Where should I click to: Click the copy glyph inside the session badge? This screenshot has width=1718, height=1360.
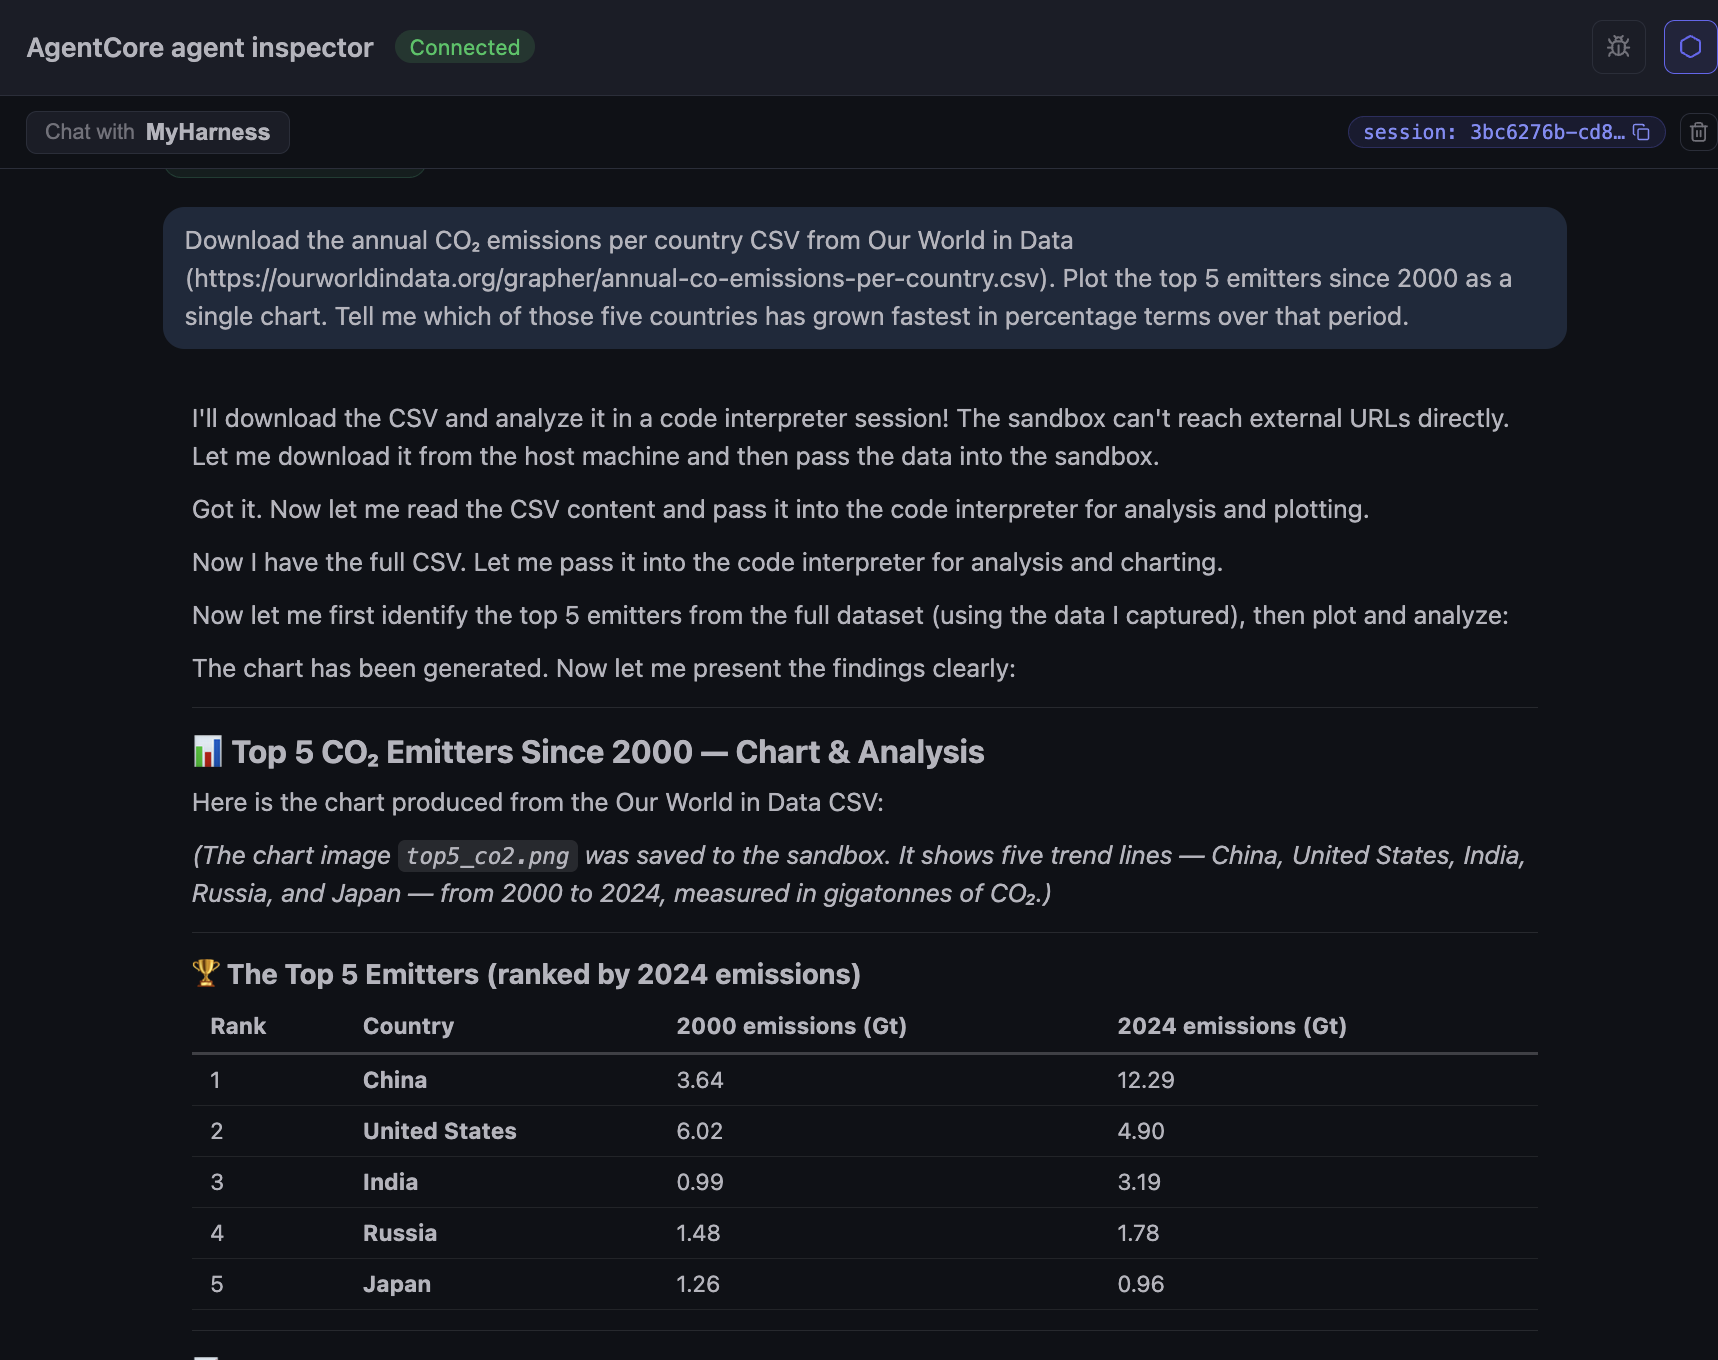(1642, 131)
